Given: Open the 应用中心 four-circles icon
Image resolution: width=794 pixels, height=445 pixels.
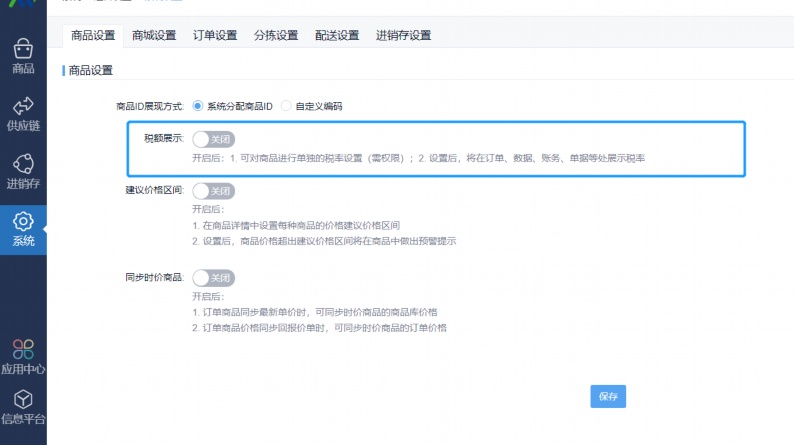Looking at the screenshot, I should [x=23, y=349].
